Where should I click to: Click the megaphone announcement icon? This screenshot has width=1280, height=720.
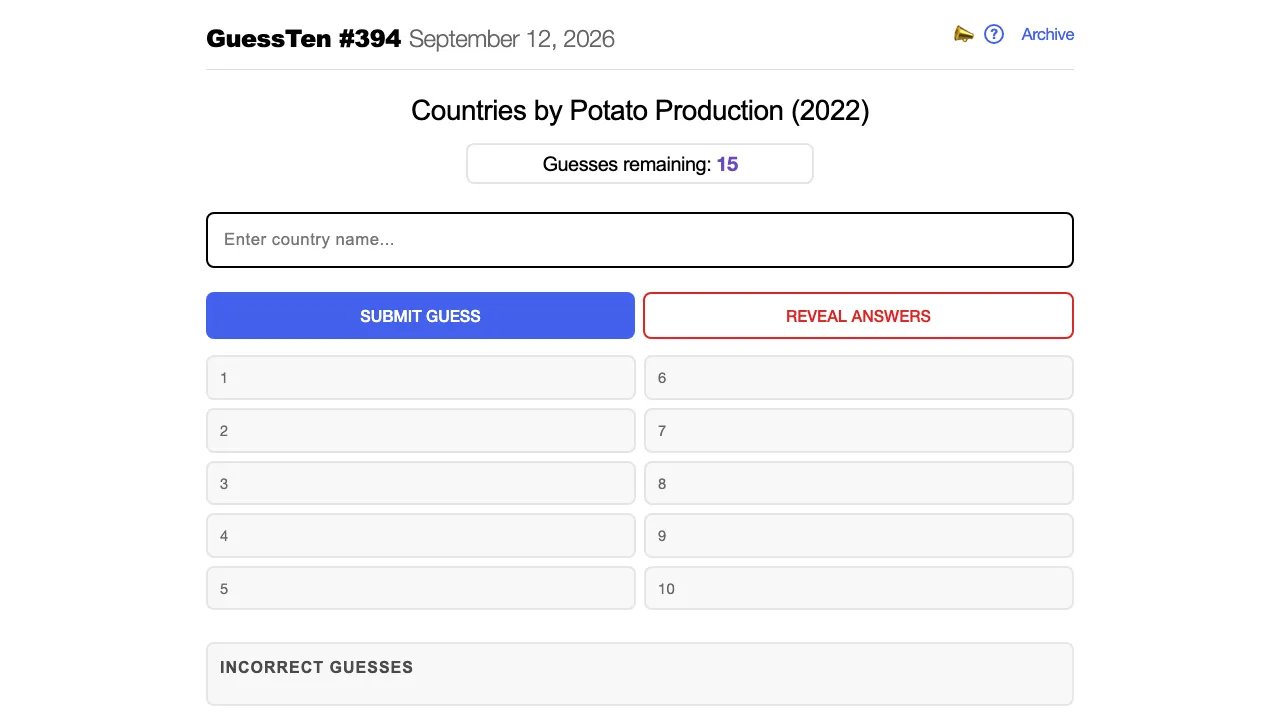(x=963, y=34)
